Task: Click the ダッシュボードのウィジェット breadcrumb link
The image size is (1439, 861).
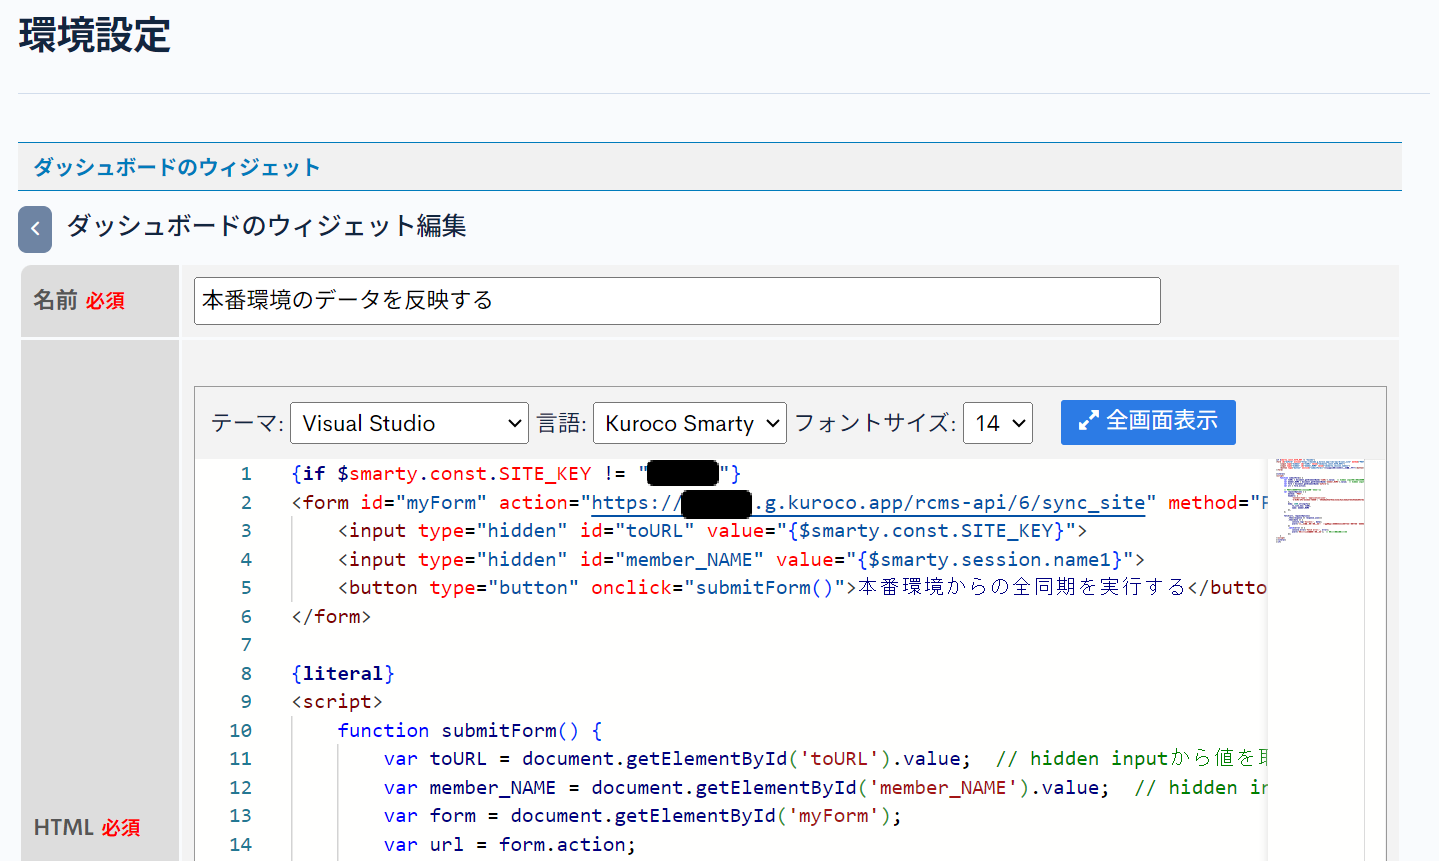Action: (x=177, y=167)
